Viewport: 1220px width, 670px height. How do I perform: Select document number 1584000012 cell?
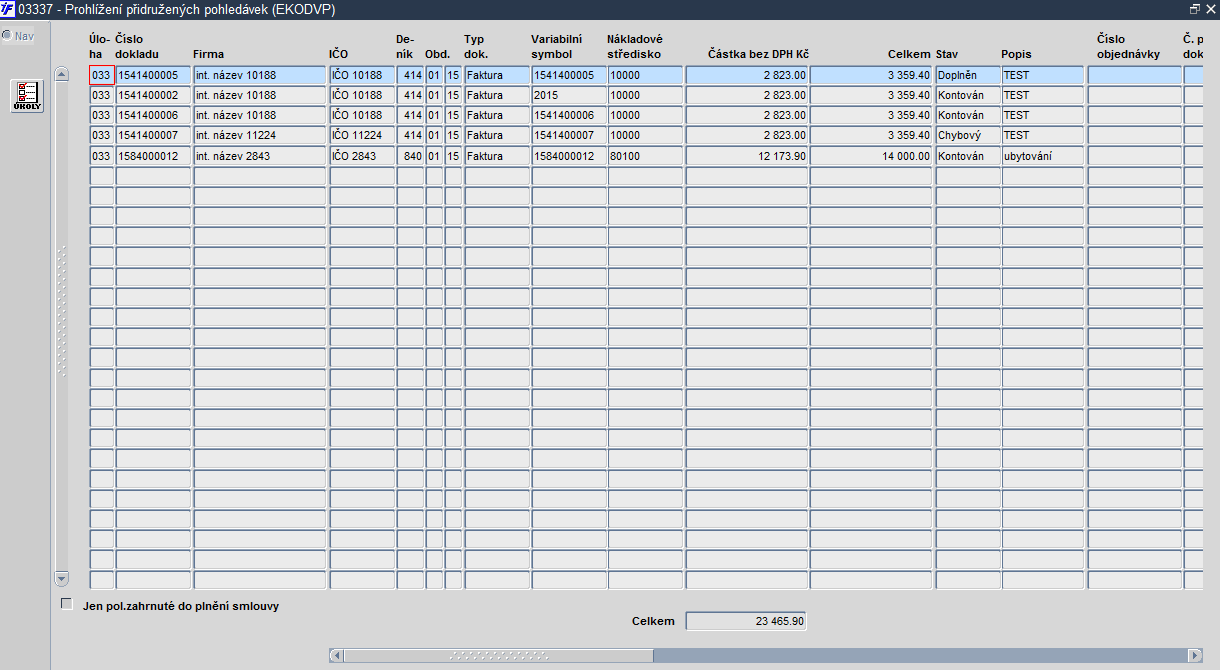153,156
